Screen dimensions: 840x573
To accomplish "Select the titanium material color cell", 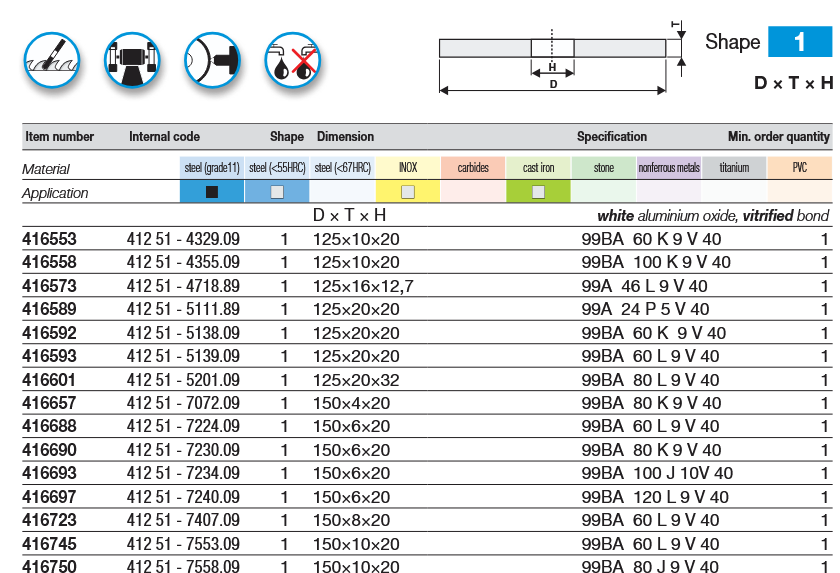I will pos(733,168).
